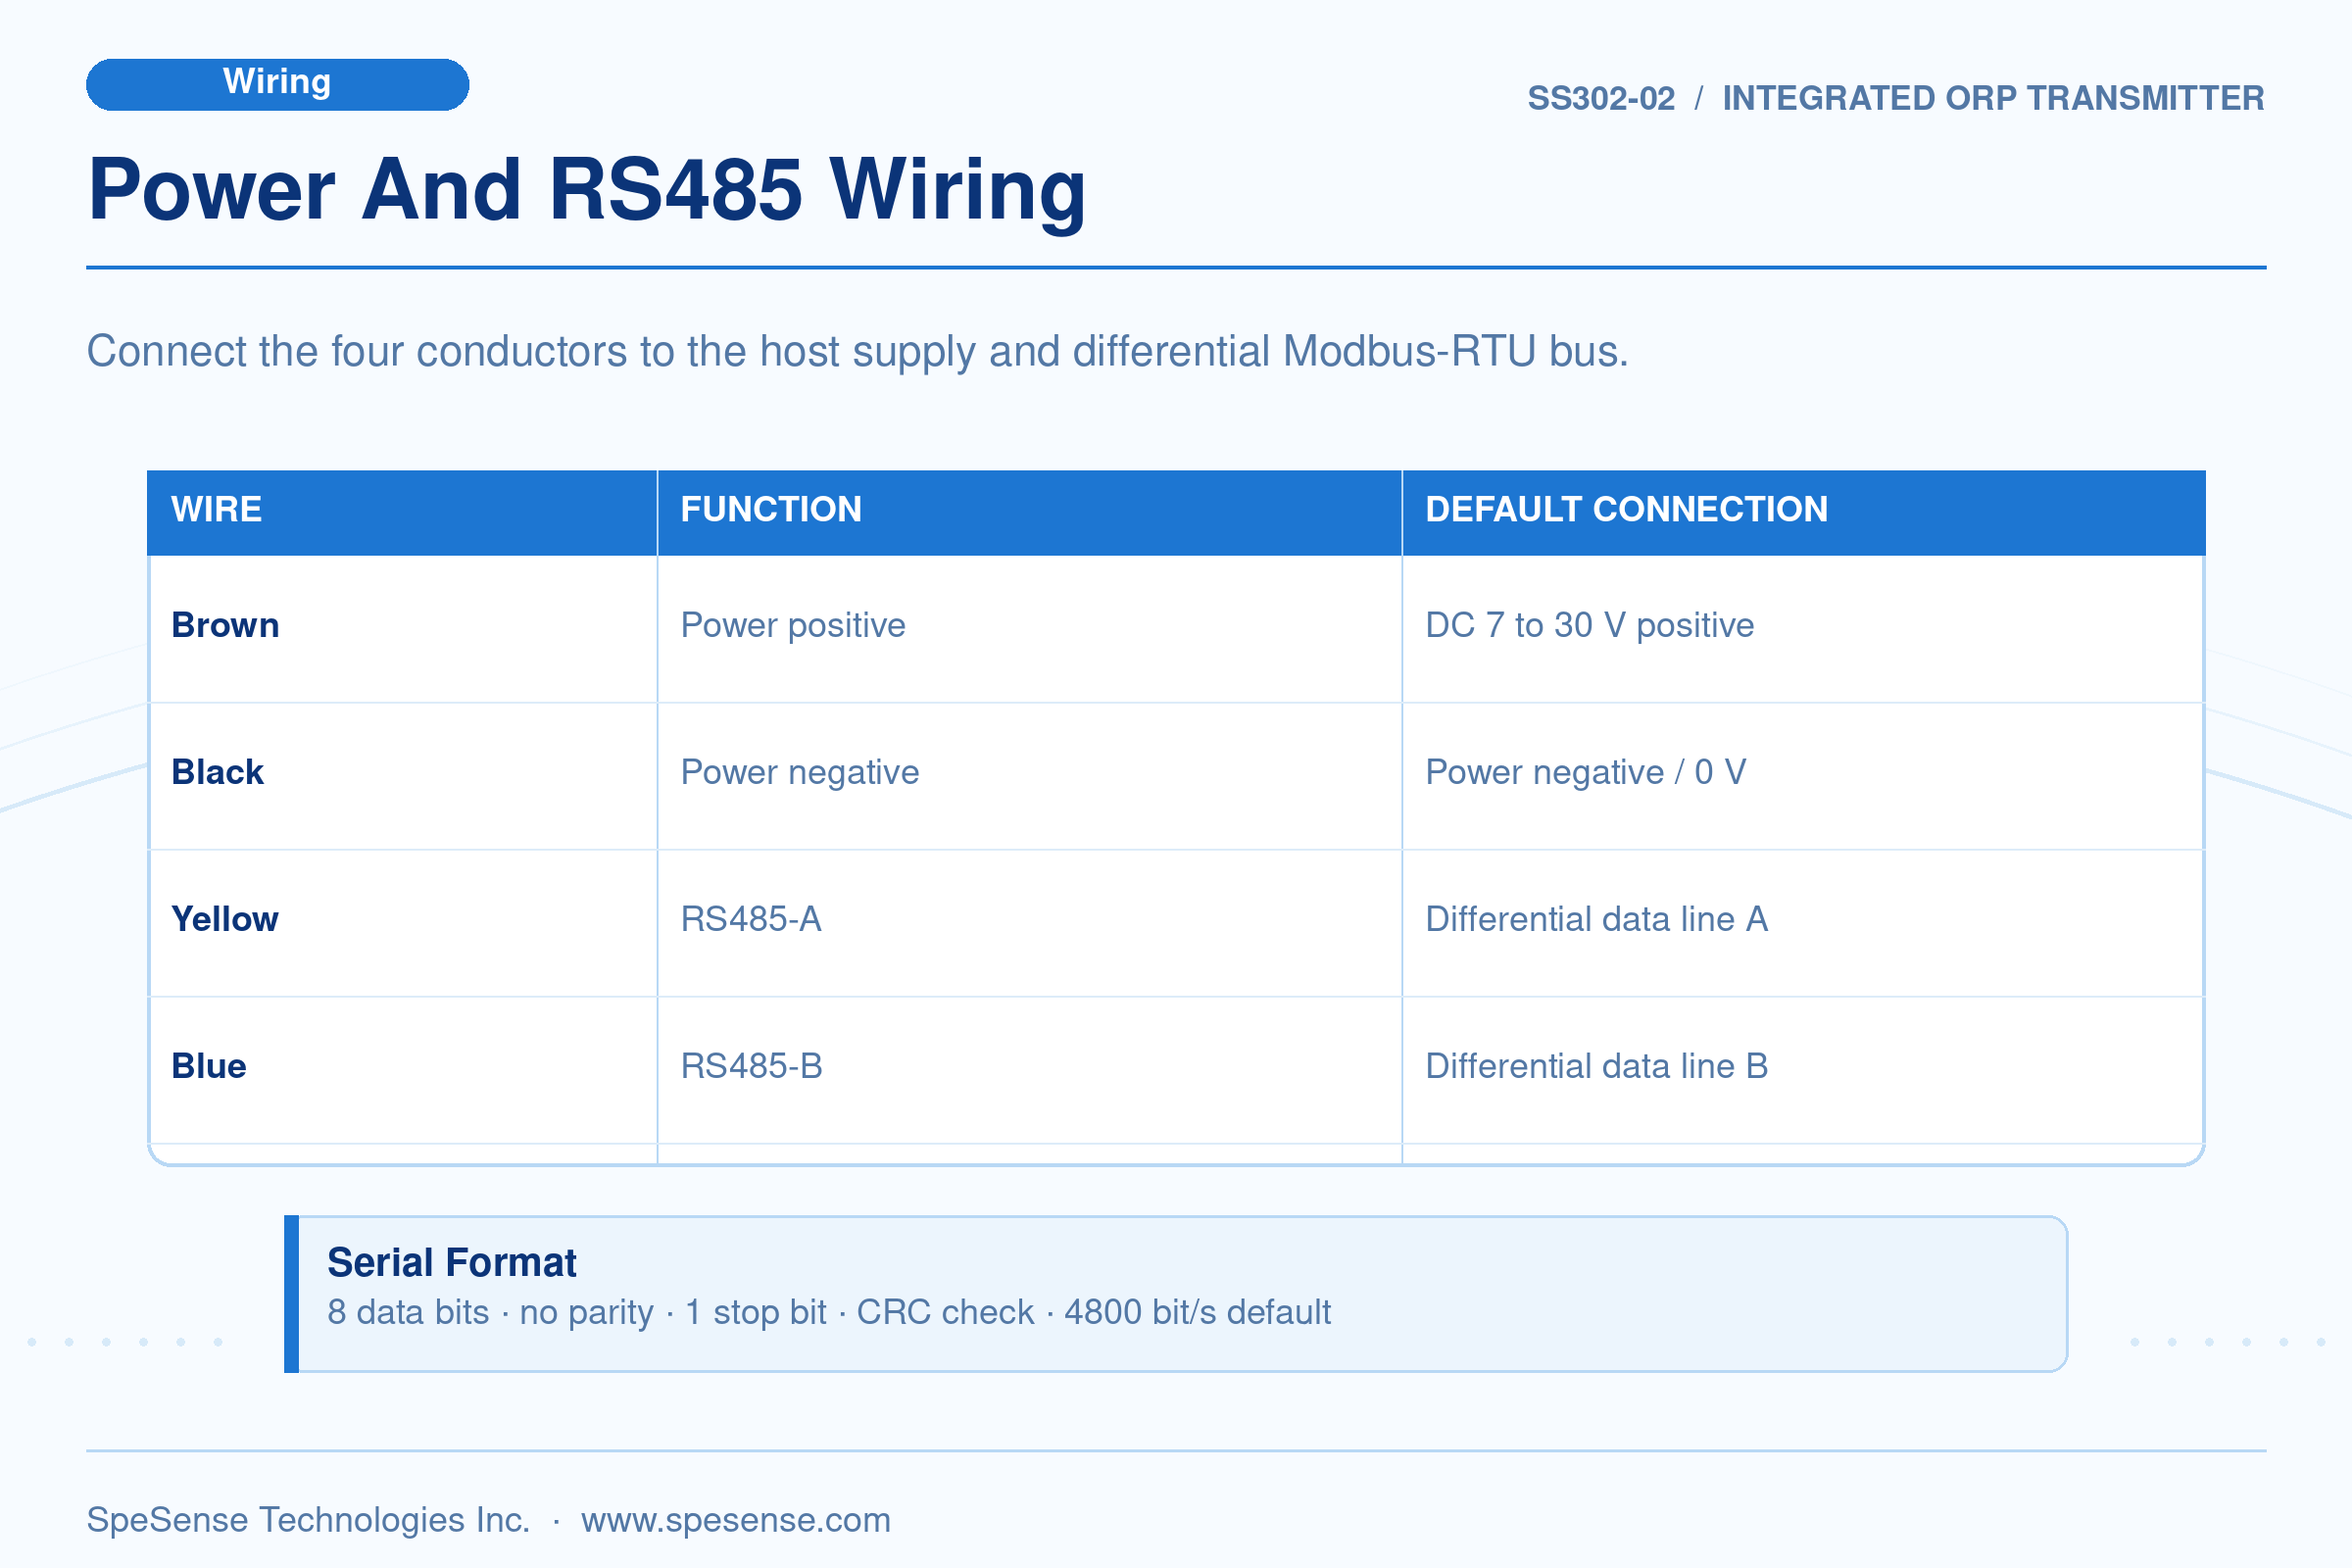
Task: Click the SS302-02 model label
Action: [1601, 98]
